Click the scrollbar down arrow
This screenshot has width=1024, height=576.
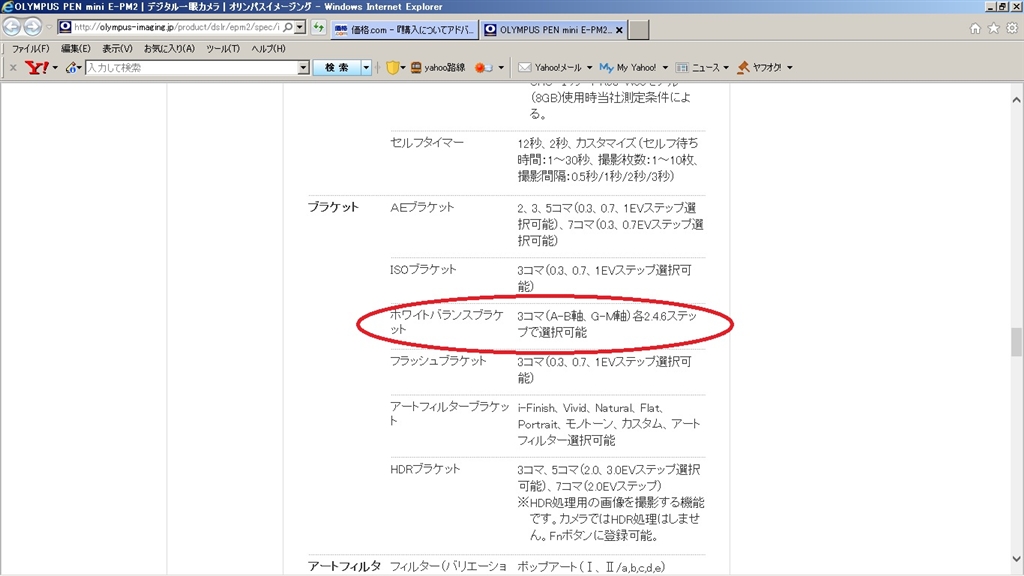click(1016, 559)
